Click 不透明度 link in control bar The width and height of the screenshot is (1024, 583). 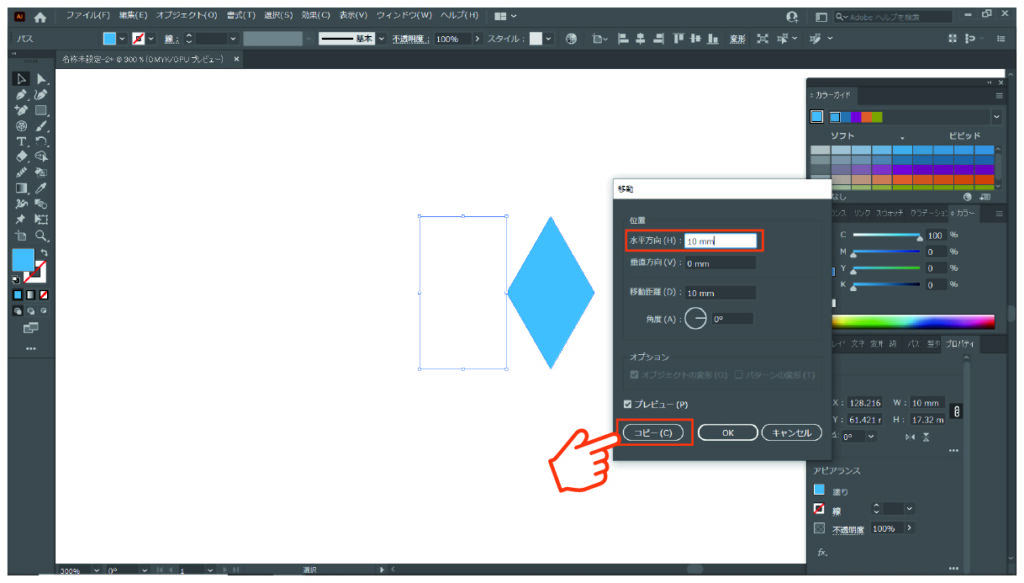coord(409,39)
